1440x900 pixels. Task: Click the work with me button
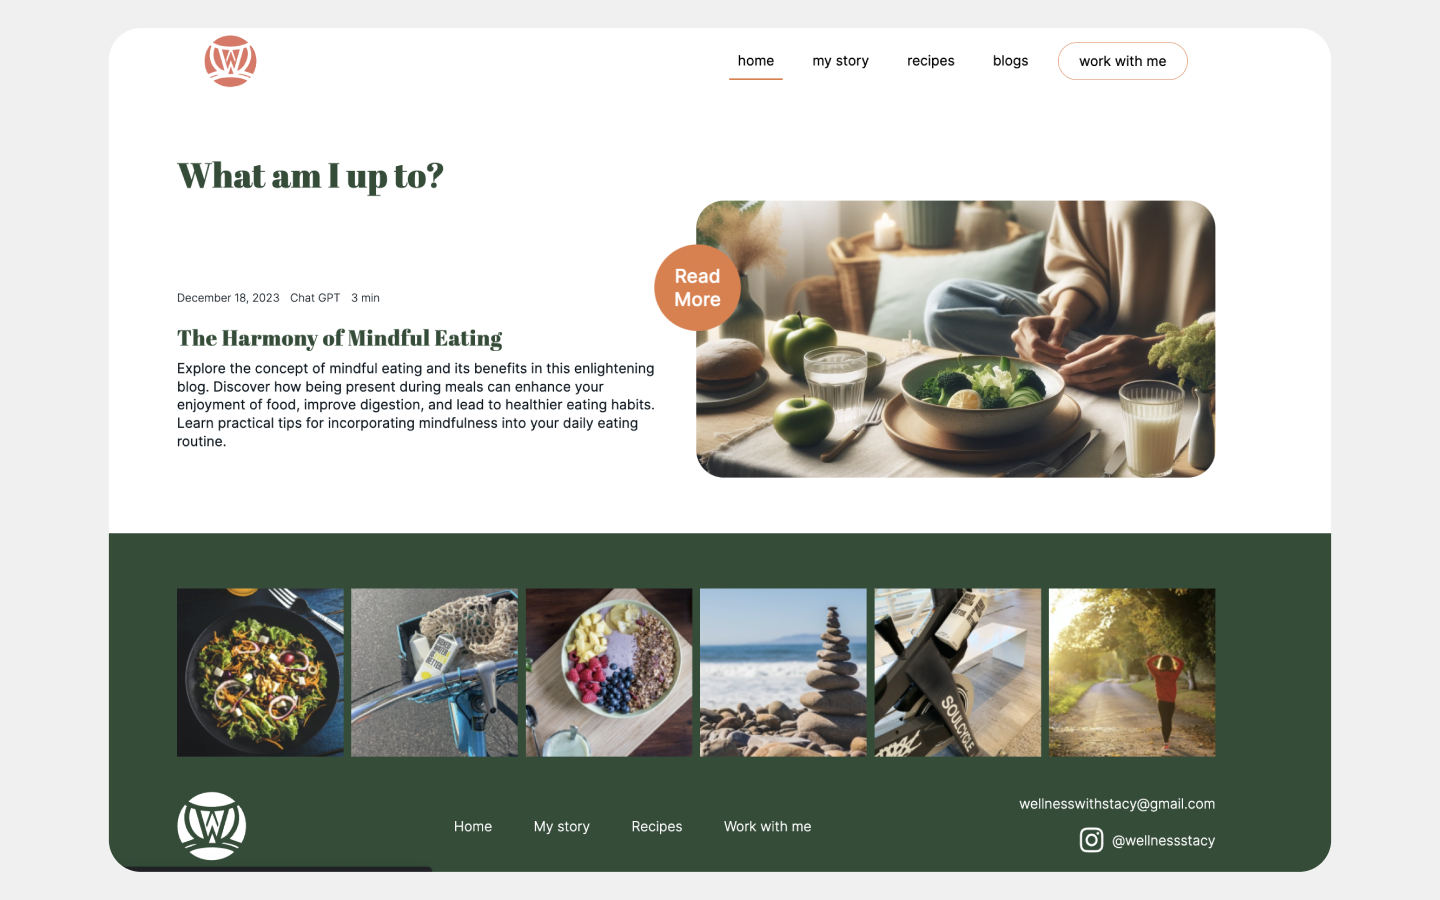1122,61
